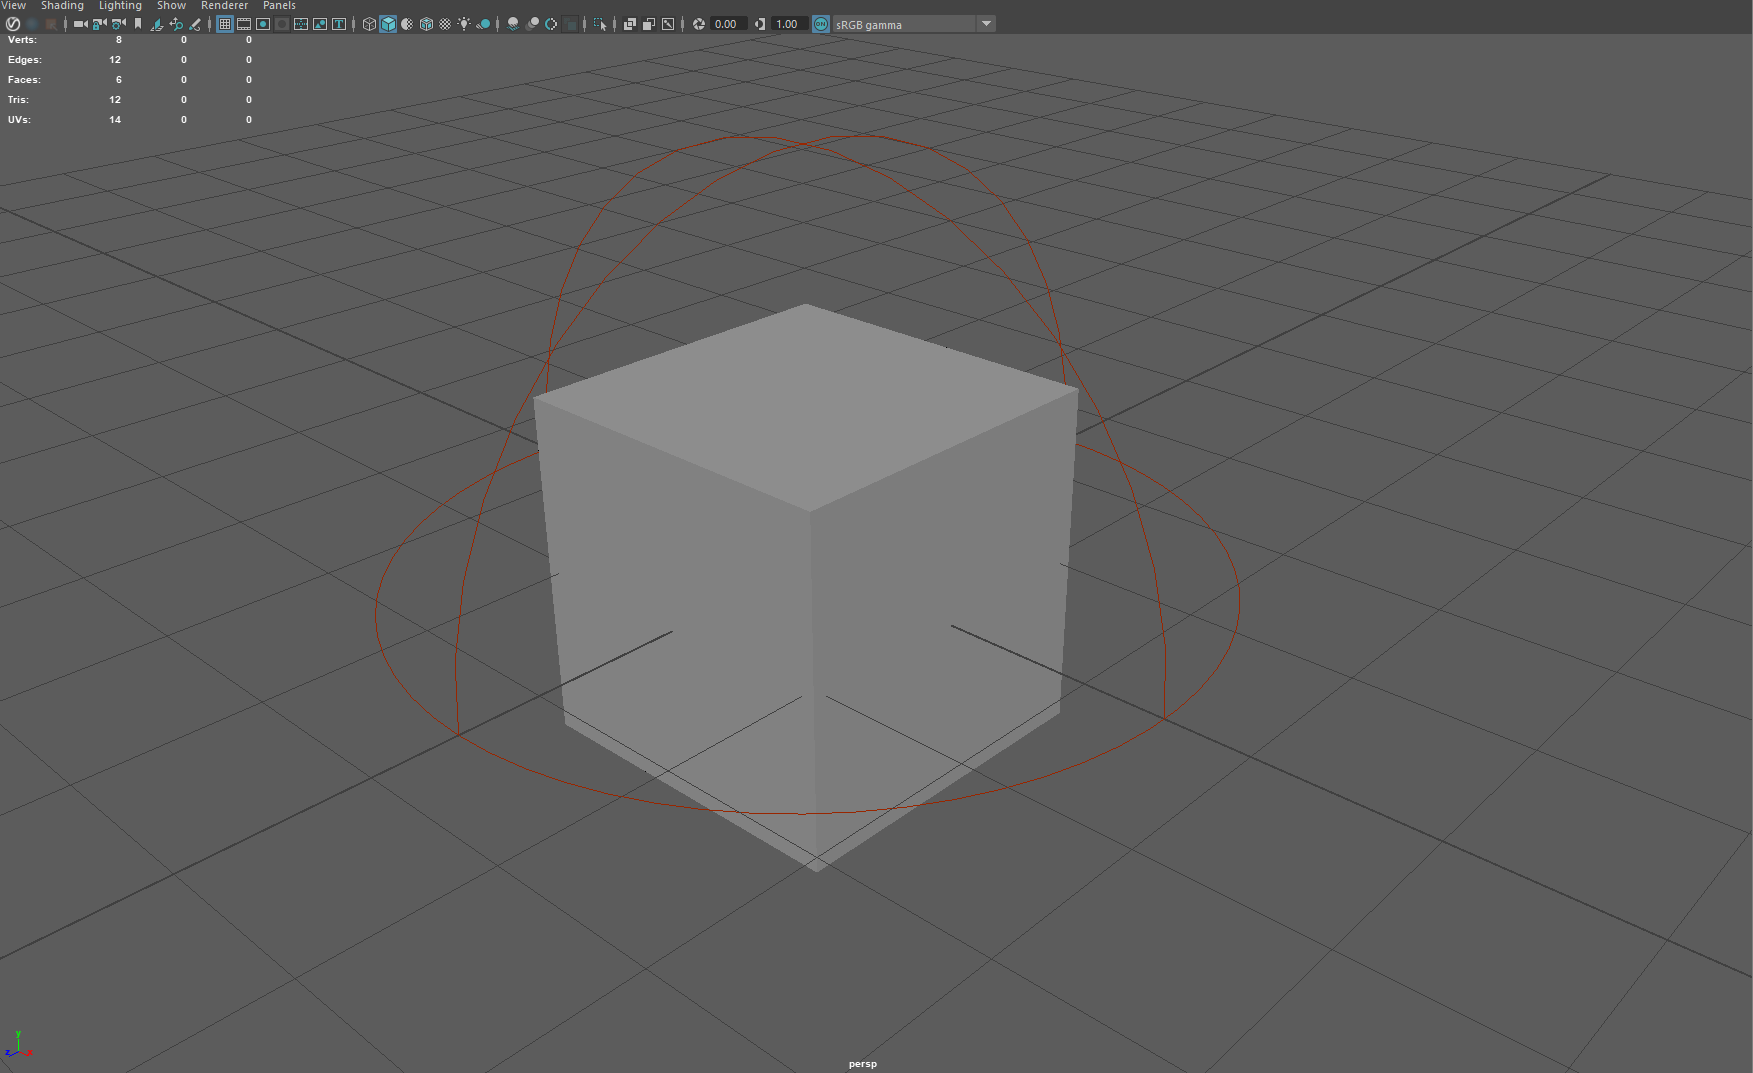Toggle the Safe Title icon

(x=339, y=24)
